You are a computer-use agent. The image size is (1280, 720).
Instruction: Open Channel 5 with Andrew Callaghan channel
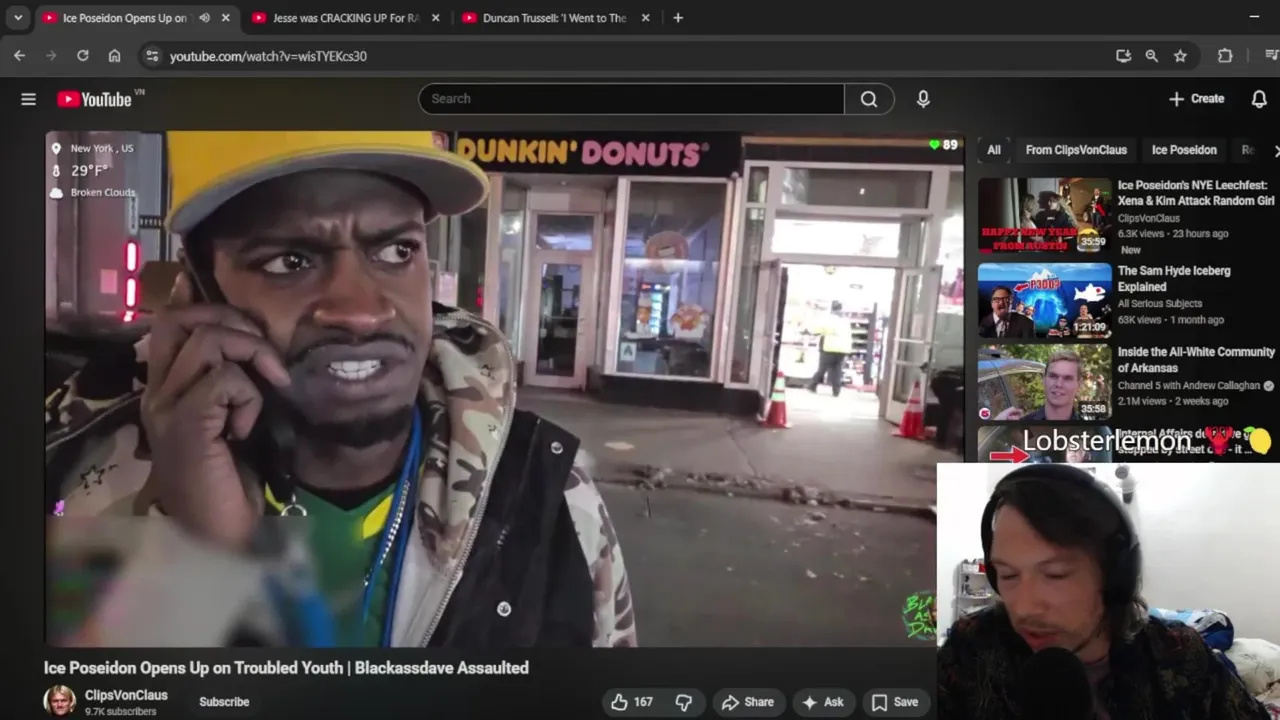coord(1189,385)
